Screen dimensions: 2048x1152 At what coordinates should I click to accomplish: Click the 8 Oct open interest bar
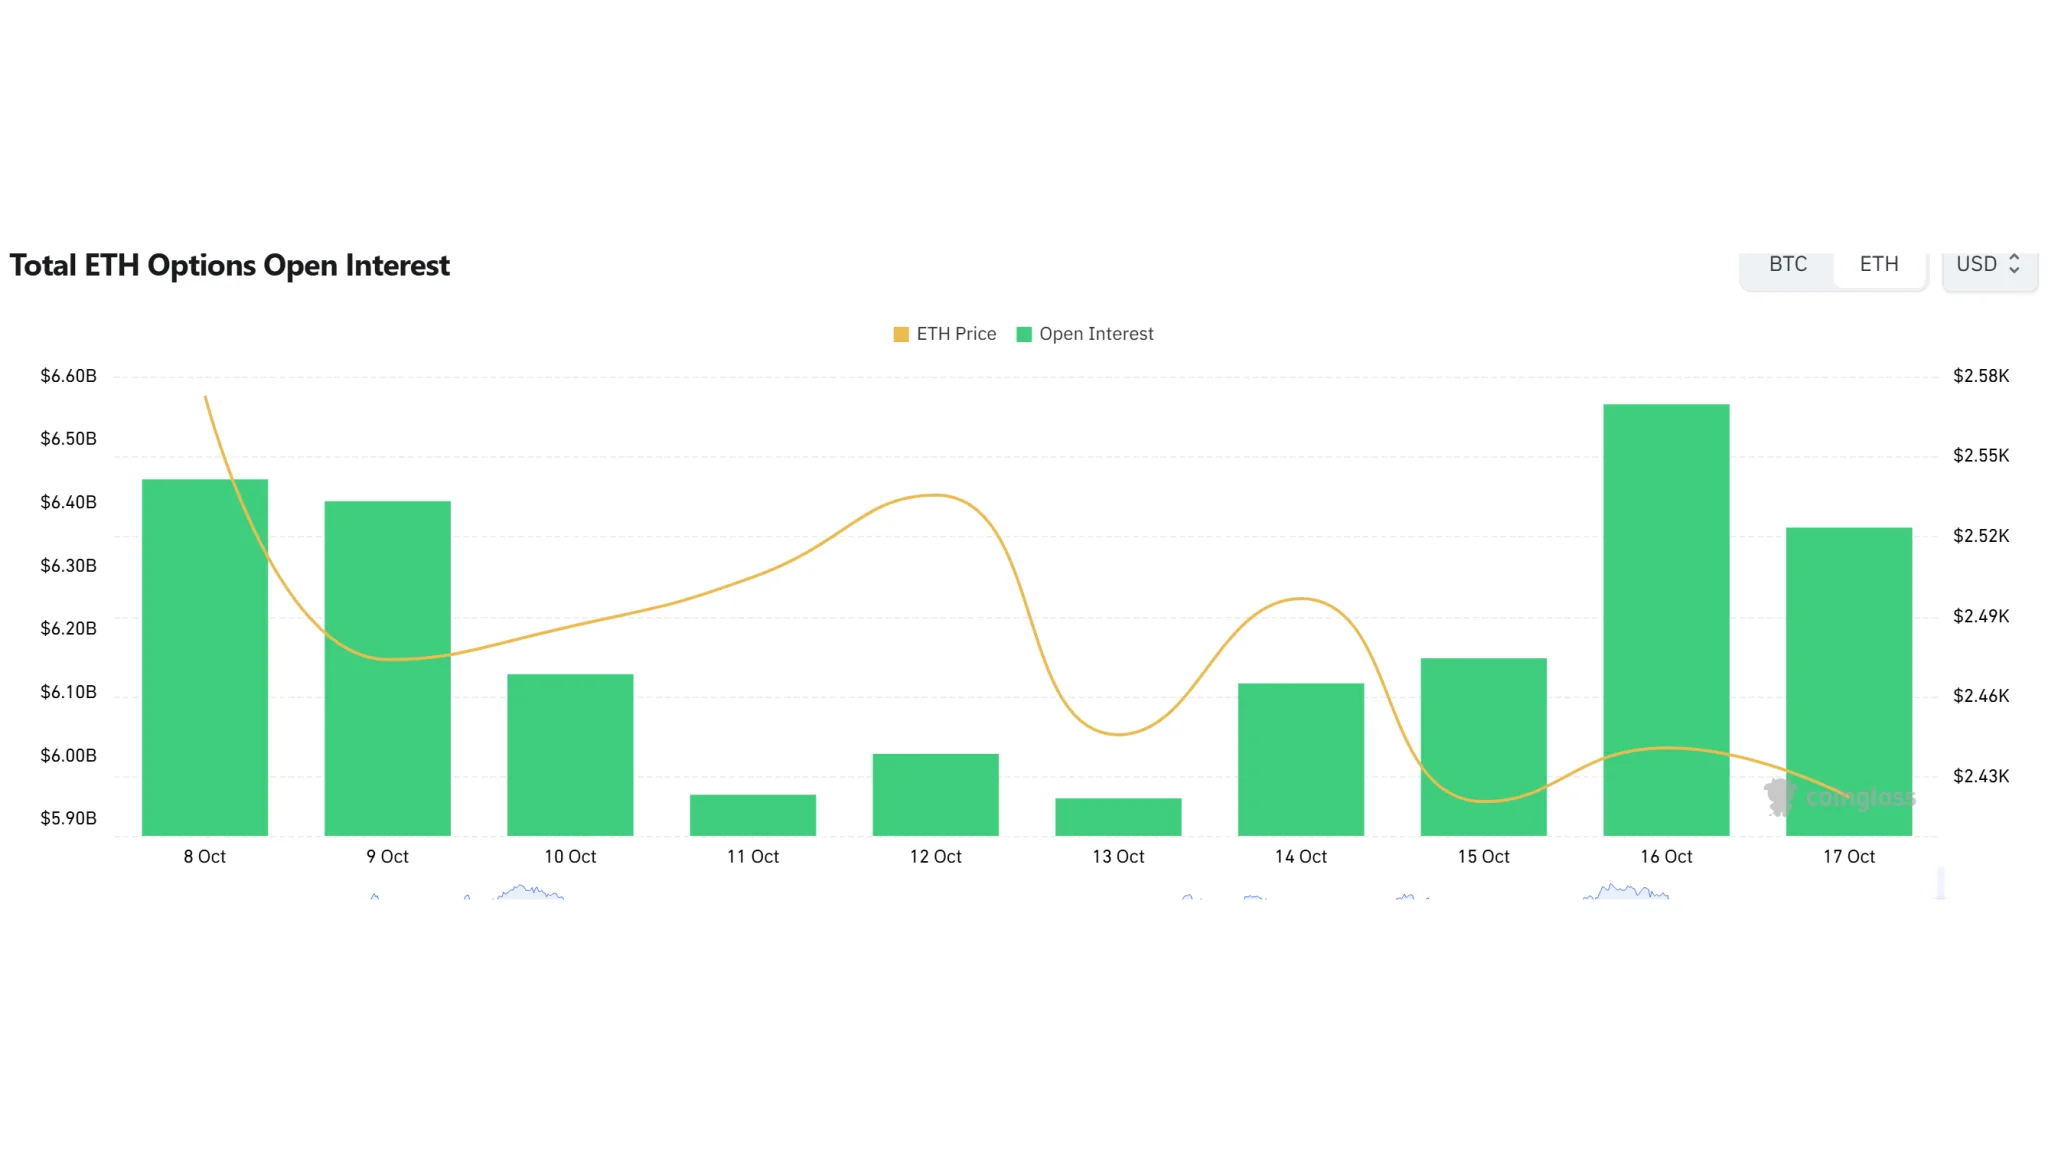click(x=205, y=657)
